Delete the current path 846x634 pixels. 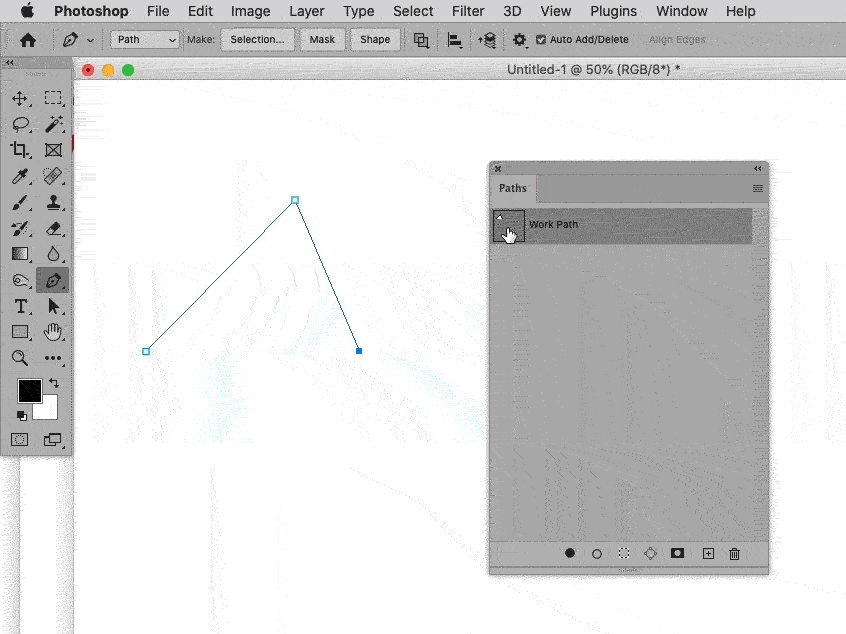click(734, 554)
